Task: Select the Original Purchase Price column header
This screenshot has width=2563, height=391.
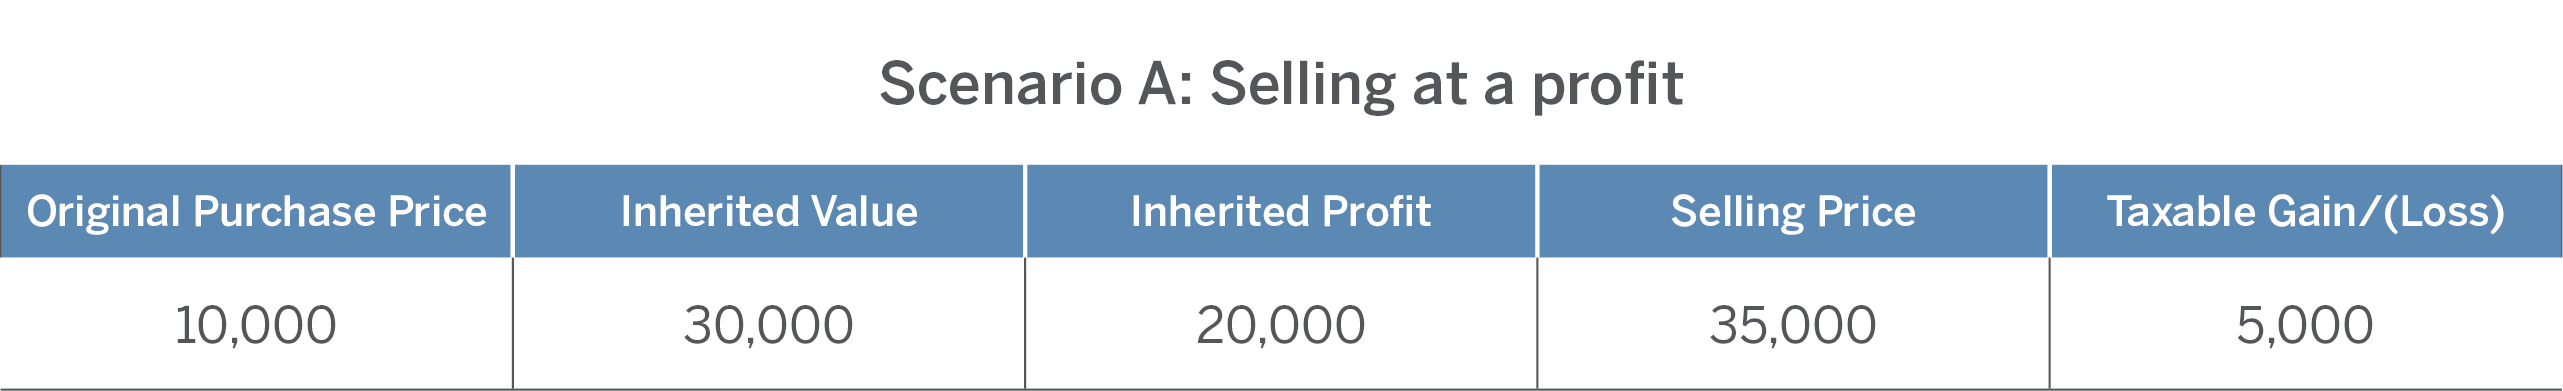Action: (x=256, y=211)
